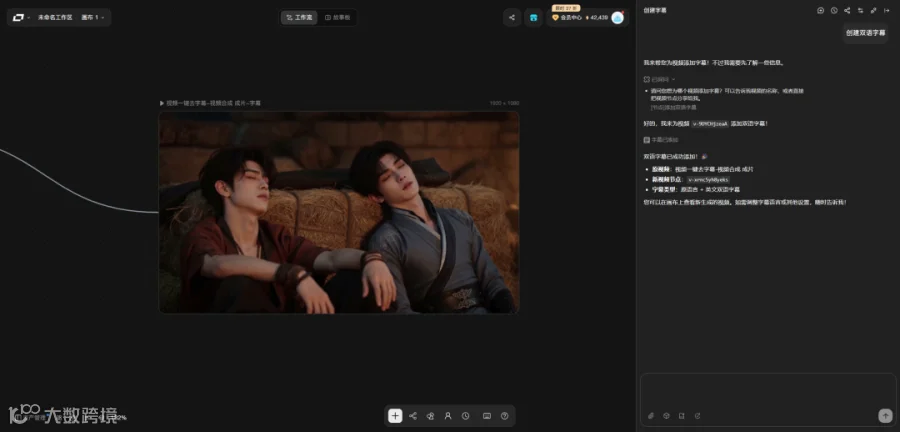Click the shapes assets icon in bottom toolbar
This screenshot has height=432, width=900.
430,416
